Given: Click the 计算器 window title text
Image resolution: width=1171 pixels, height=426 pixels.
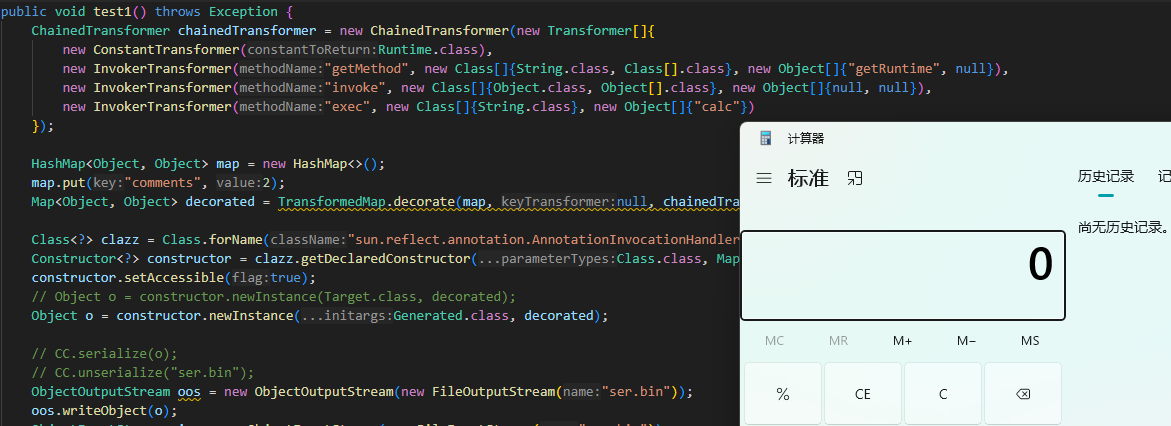Looking at the screenshot, I should [x=806, y=138].
